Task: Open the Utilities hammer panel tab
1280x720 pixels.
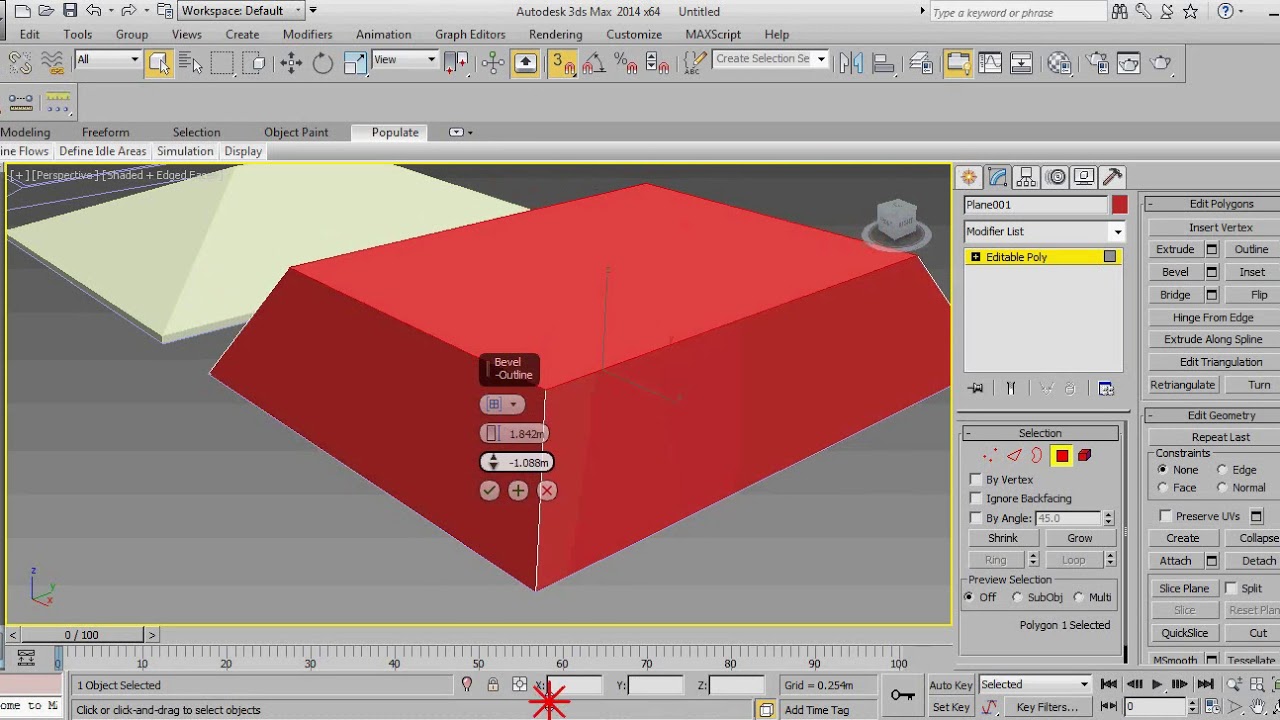Action: tap(1113, 177)
